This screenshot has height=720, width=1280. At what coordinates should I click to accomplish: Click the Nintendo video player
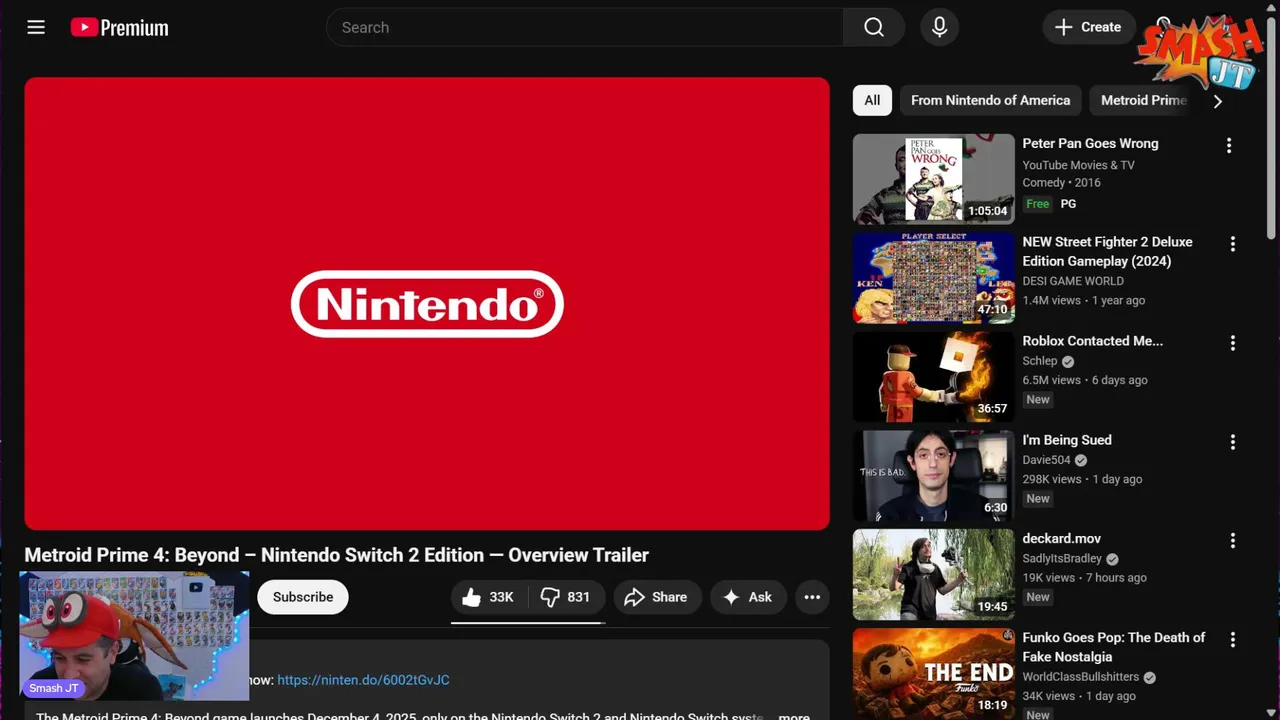pyautogui.click(x=427, y=304)
